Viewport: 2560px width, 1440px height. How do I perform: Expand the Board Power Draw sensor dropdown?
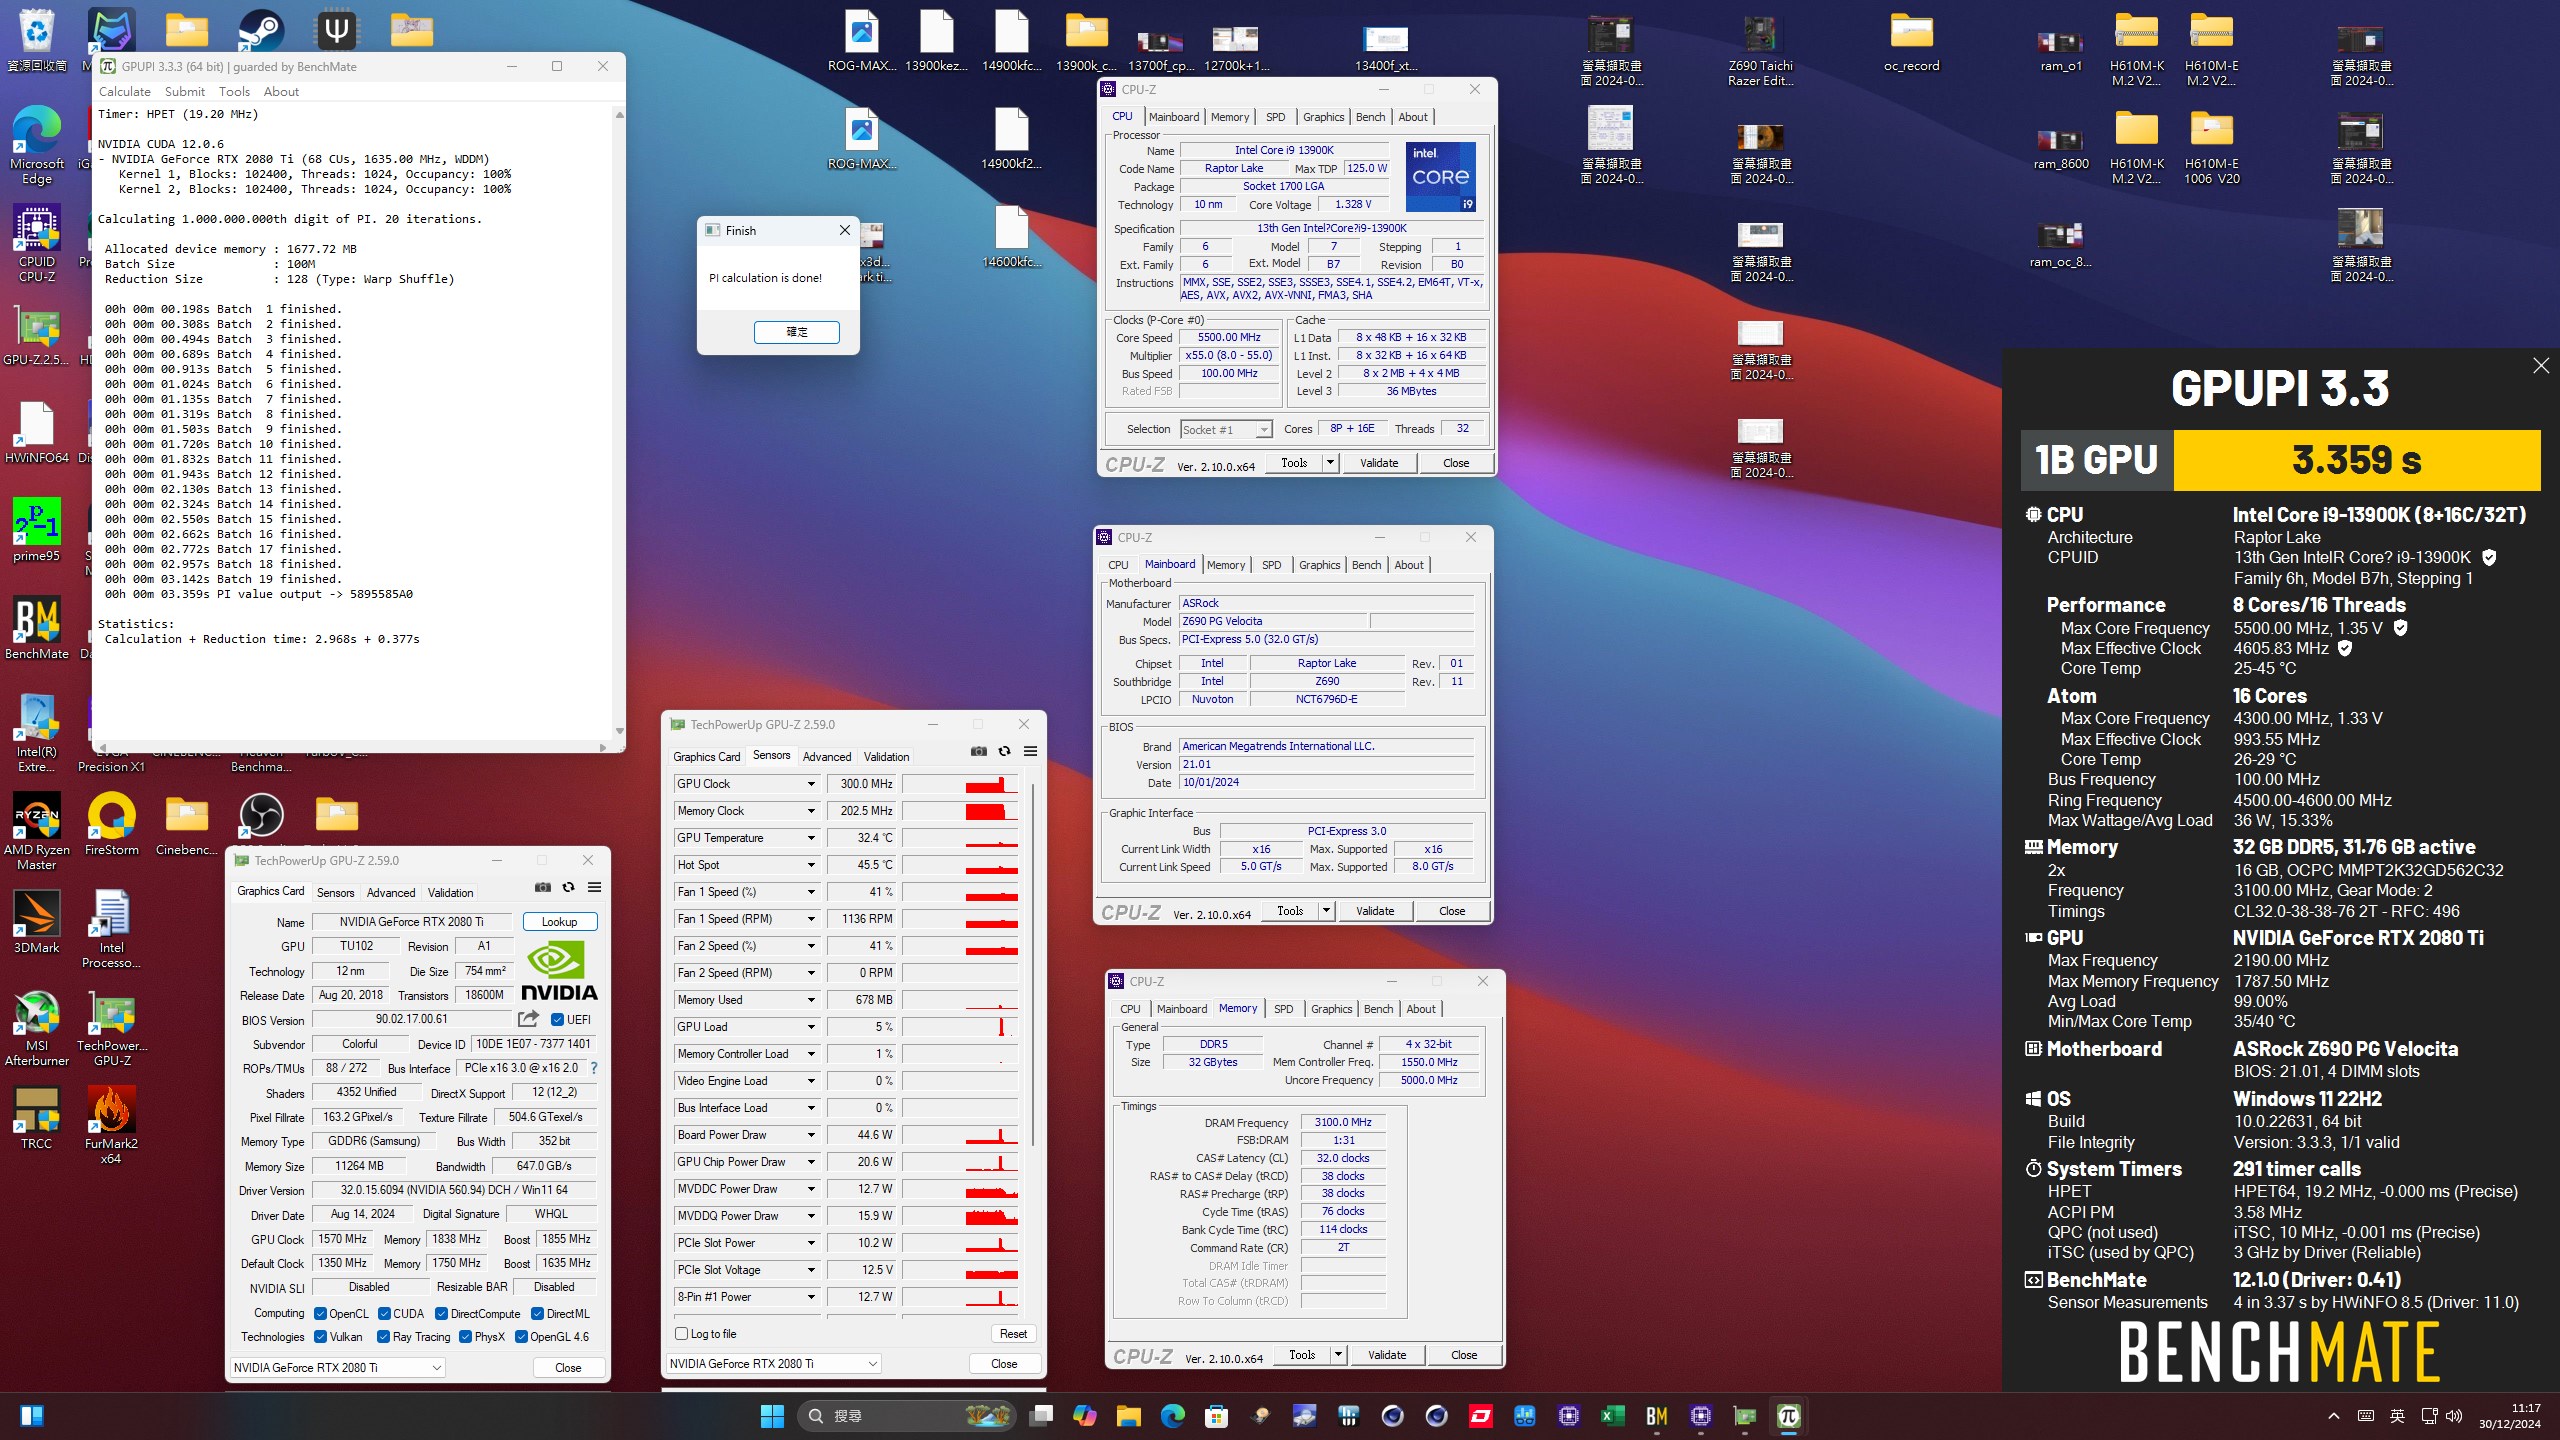[811, 1135]
